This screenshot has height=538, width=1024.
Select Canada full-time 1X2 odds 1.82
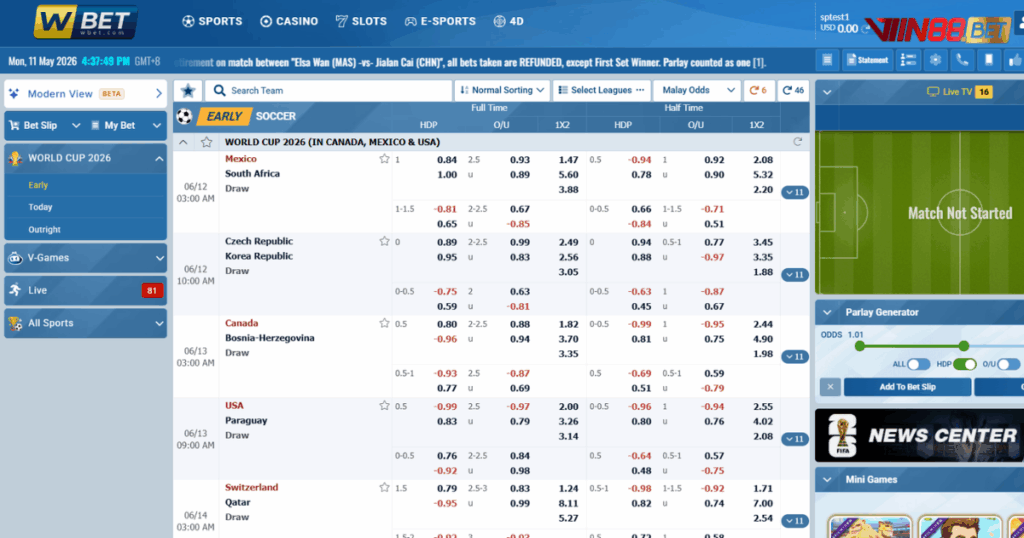568,324
